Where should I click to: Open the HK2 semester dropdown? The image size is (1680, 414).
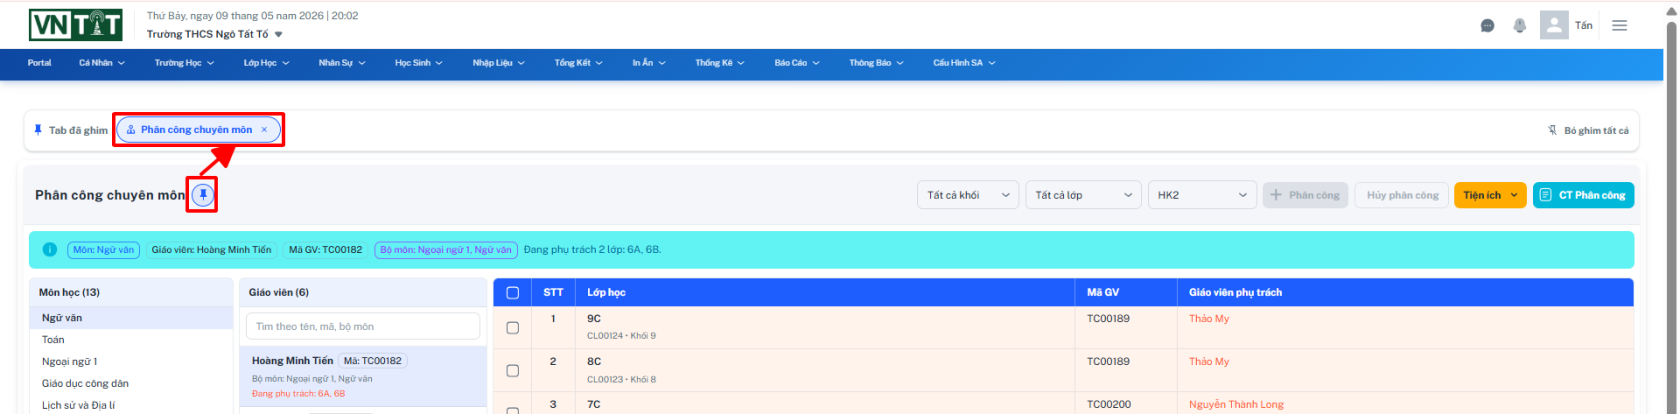pos(1202,195)
